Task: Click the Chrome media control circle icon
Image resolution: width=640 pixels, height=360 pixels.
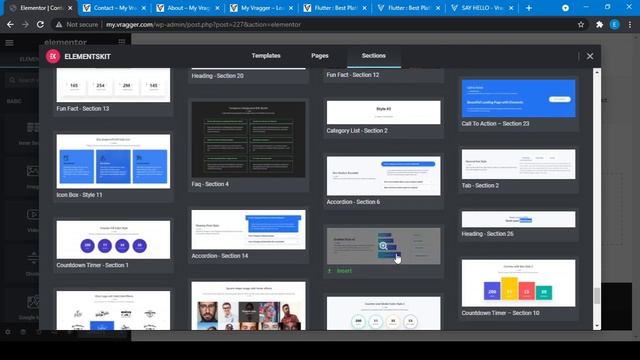Action: click(565, 8)
